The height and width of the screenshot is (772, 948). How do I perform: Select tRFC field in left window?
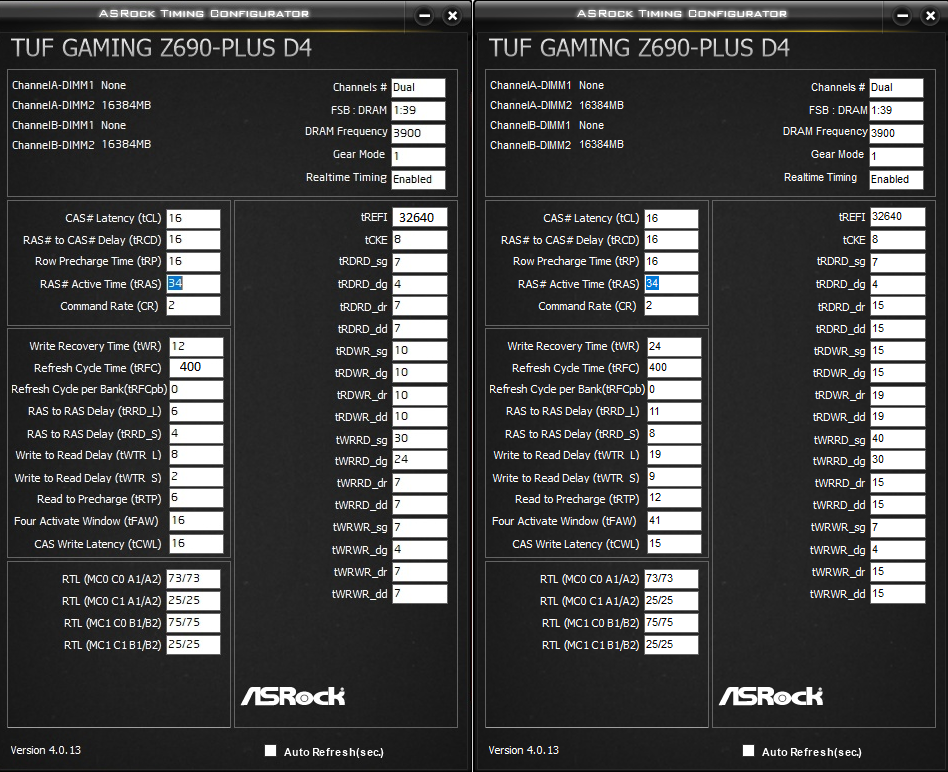click(196, 368)
